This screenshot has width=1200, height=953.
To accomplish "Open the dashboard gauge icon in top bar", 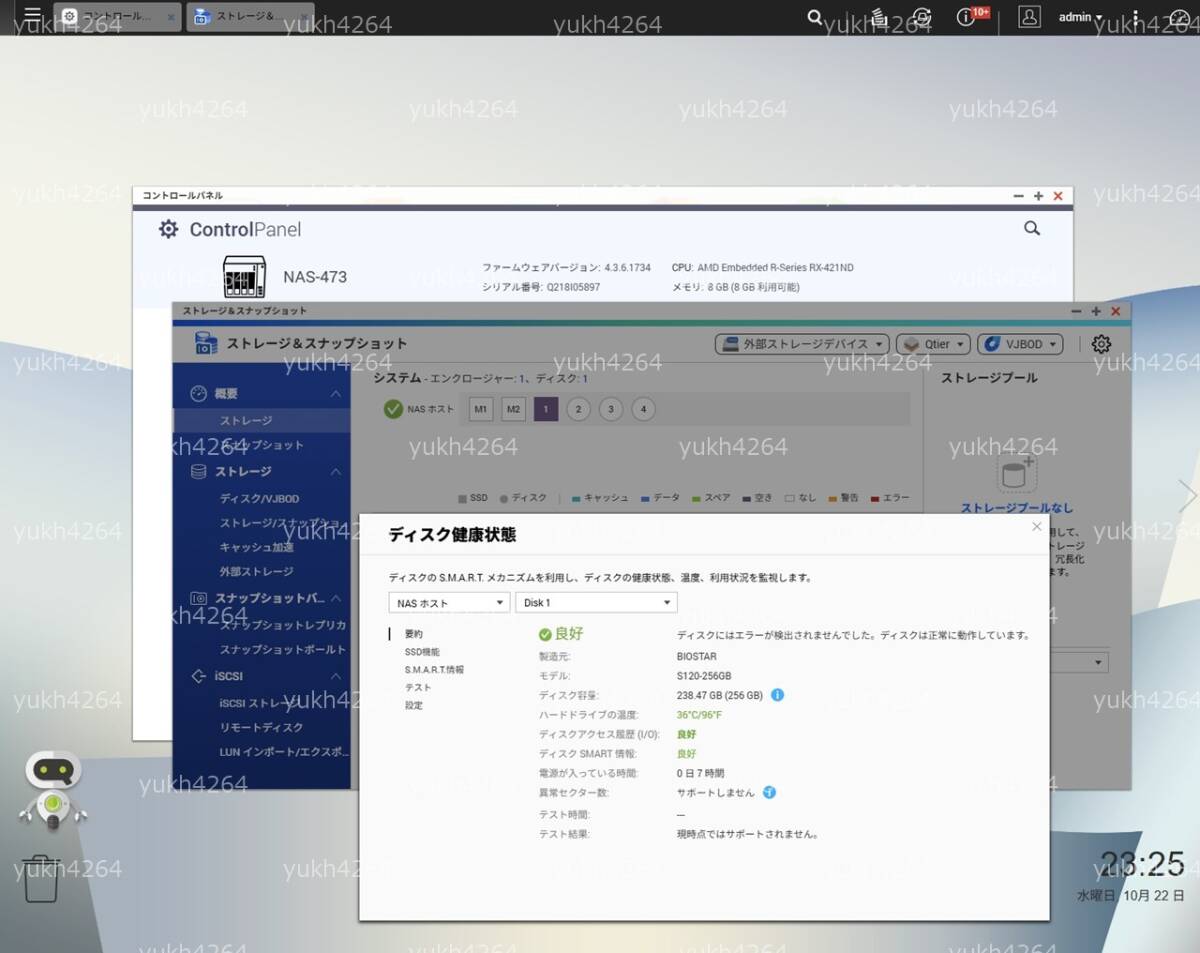I will pyautogui.click(x=1178, y=17).
